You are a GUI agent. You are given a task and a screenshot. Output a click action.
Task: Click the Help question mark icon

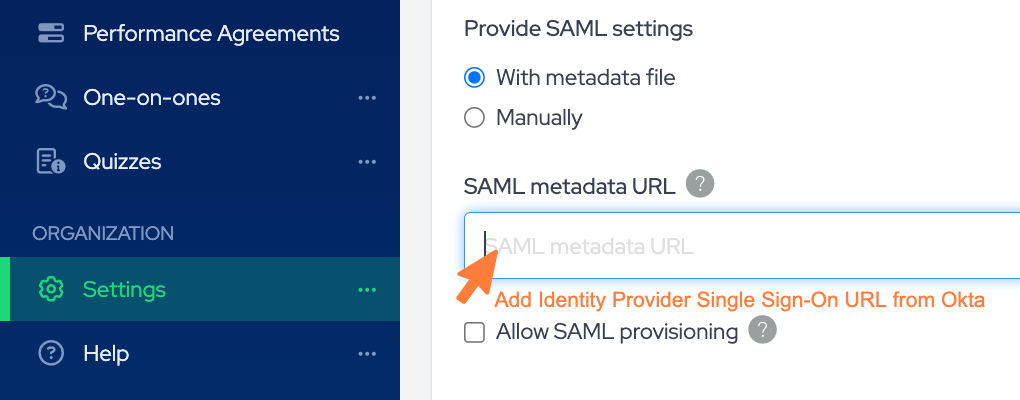(50, 354)
